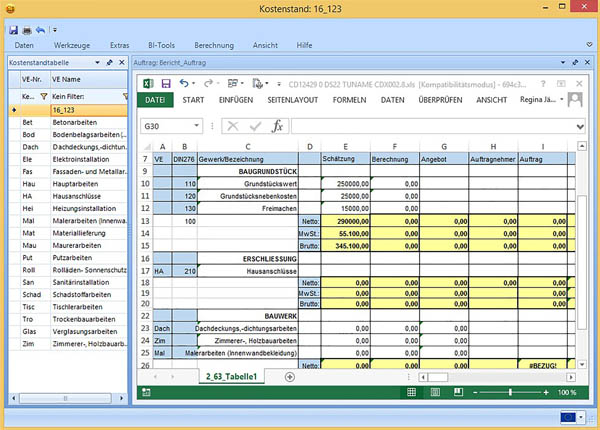Switch to the EINFÜGEN ribbon tab

[x=236, y=100]
